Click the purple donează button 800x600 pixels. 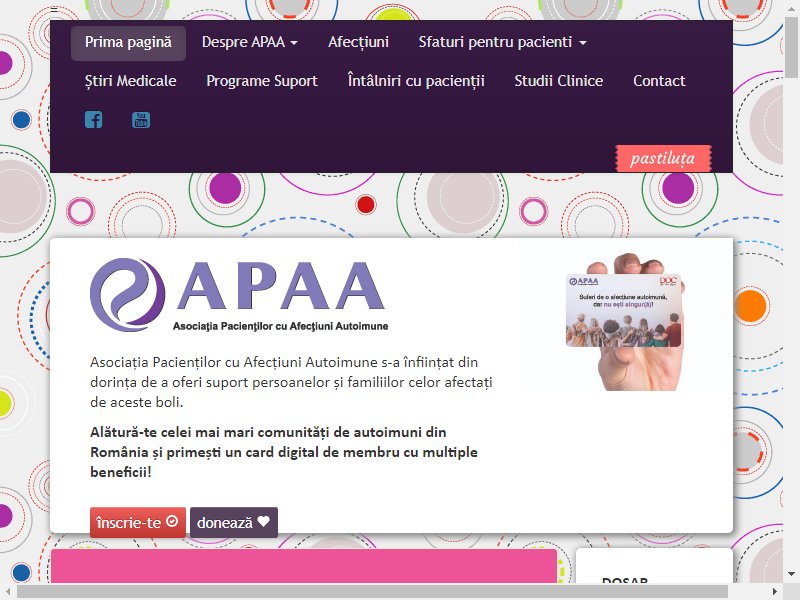click(234, 522)
